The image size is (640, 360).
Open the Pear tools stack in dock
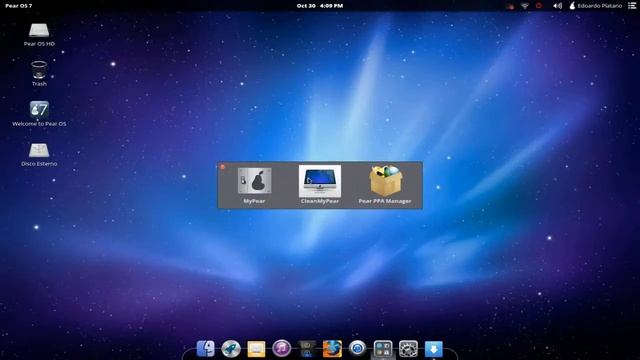pos(383,349)
